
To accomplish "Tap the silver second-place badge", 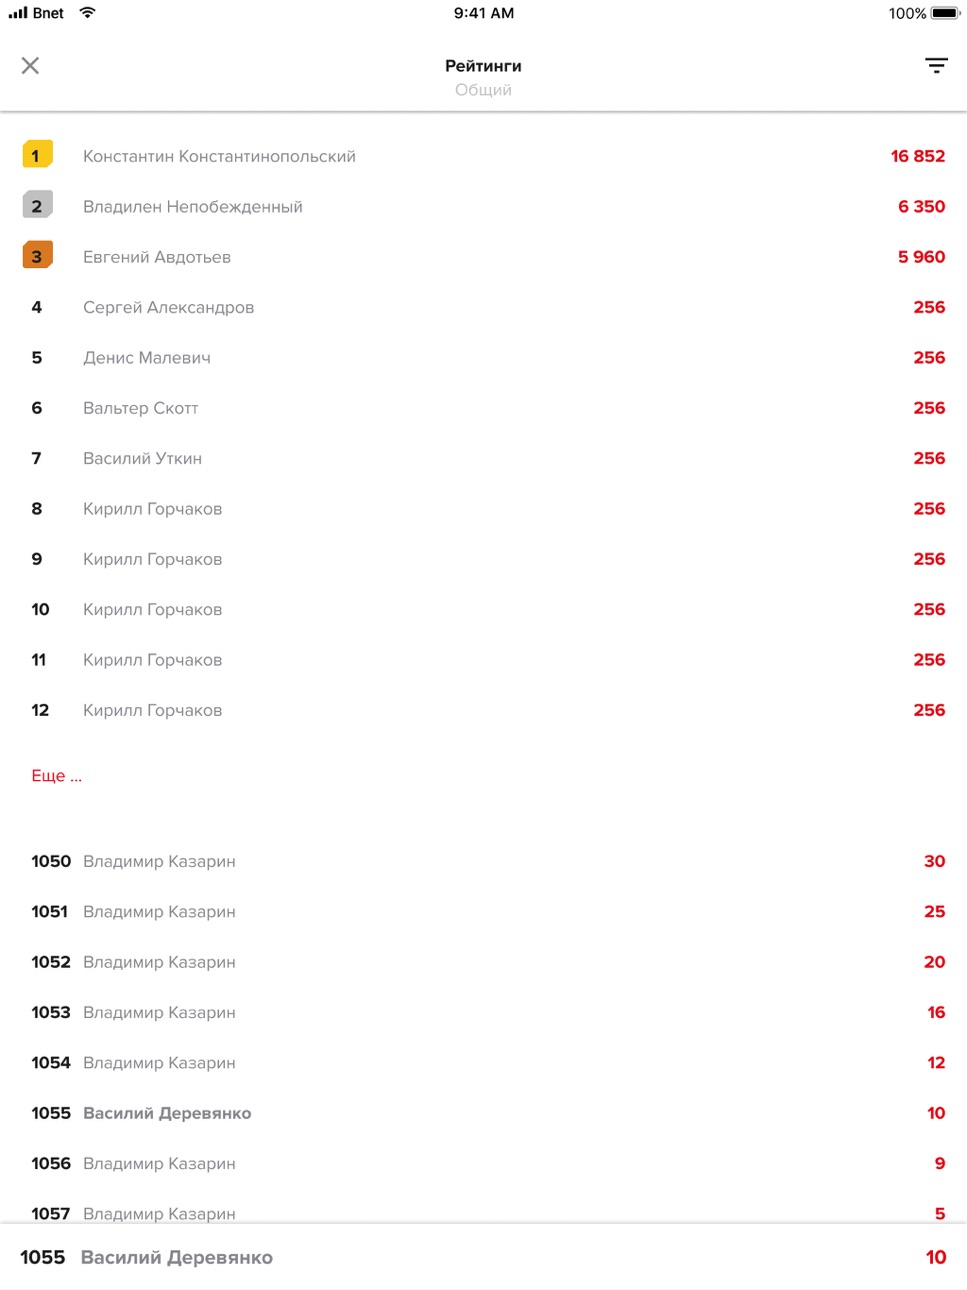I will click(37, 205).
